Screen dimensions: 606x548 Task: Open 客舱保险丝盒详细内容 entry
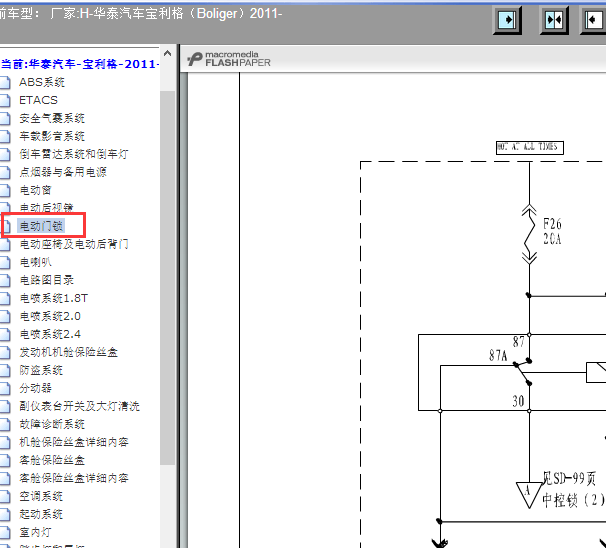point(73,478)
